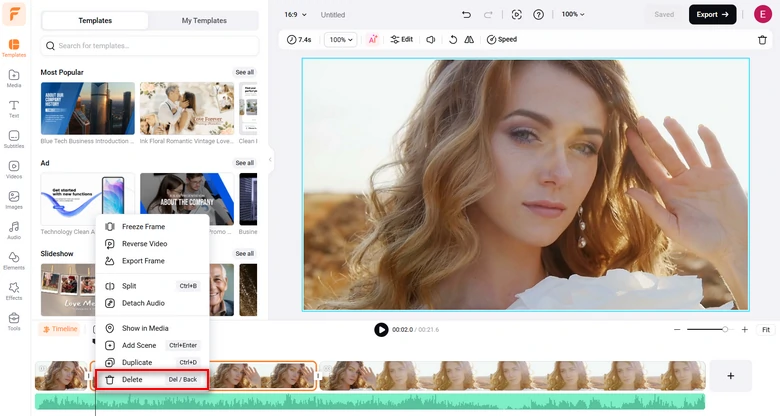Click the Export button
This screenshot has height=416, width=780.
click(x=712, y=14)
